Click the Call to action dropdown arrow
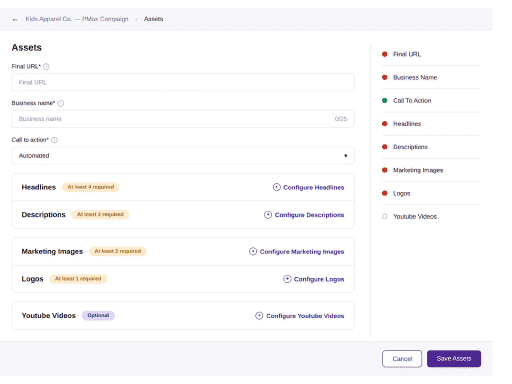The width and height of the screenshot is (512, 384). 346,156
